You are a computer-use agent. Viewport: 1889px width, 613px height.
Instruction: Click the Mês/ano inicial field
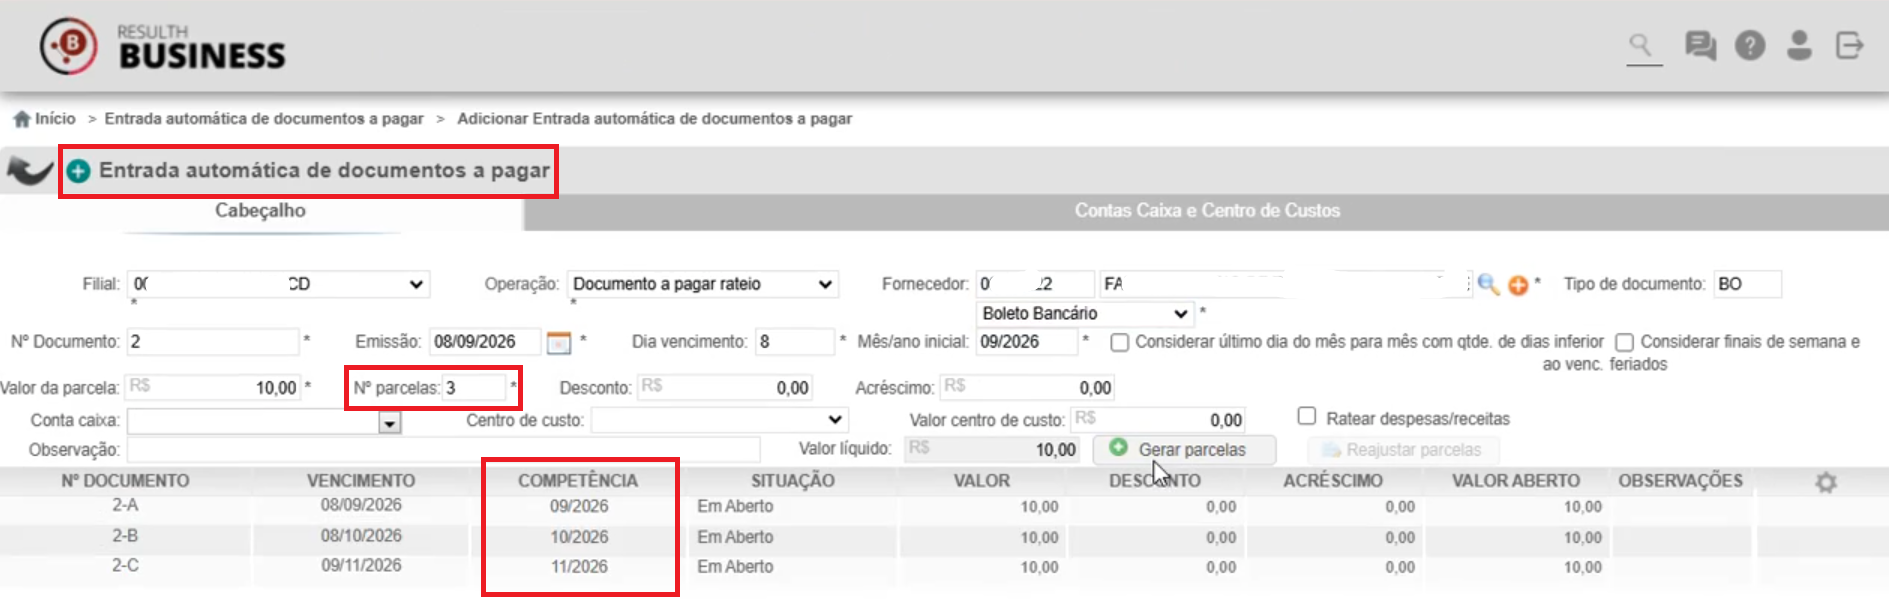1027,342
